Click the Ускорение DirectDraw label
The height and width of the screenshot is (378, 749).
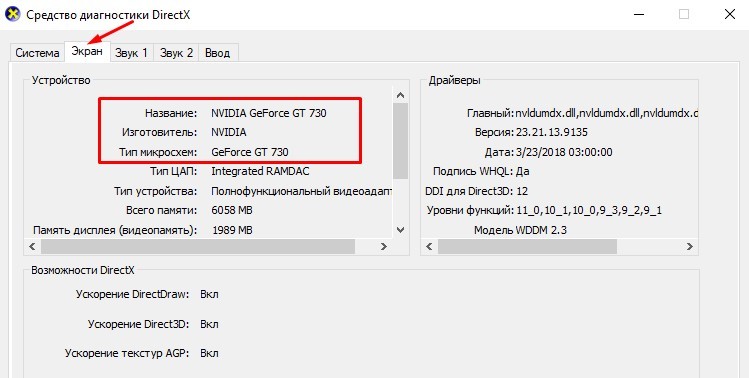[x=132, y=294]
